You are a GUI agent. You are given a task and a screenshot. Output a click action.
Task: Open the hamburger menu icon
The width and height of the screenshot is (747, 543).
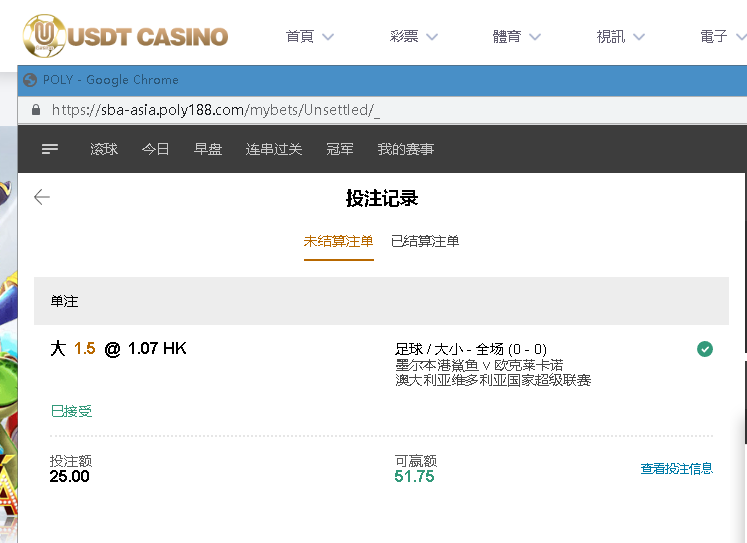pos(50,149)
